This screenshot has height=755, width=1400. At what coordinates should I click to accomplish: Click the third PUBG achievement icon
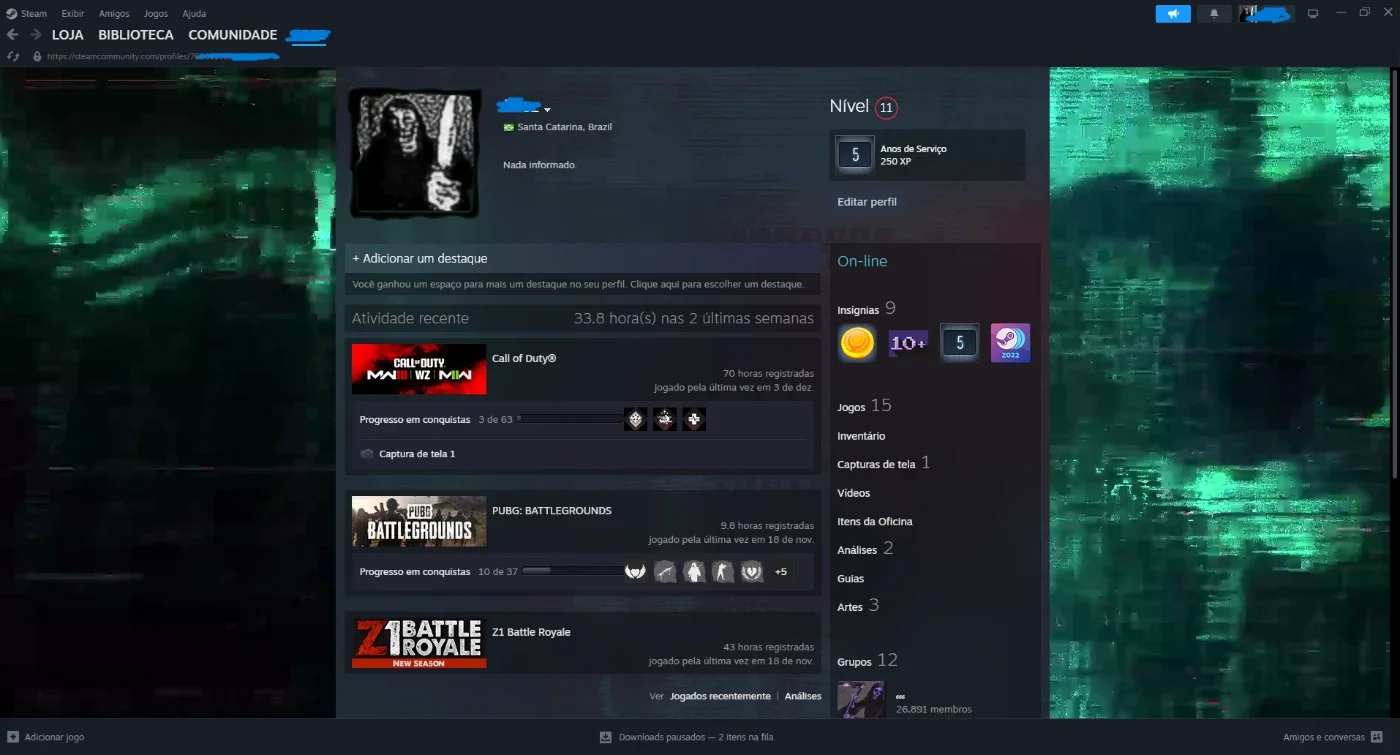click(694, 572)
